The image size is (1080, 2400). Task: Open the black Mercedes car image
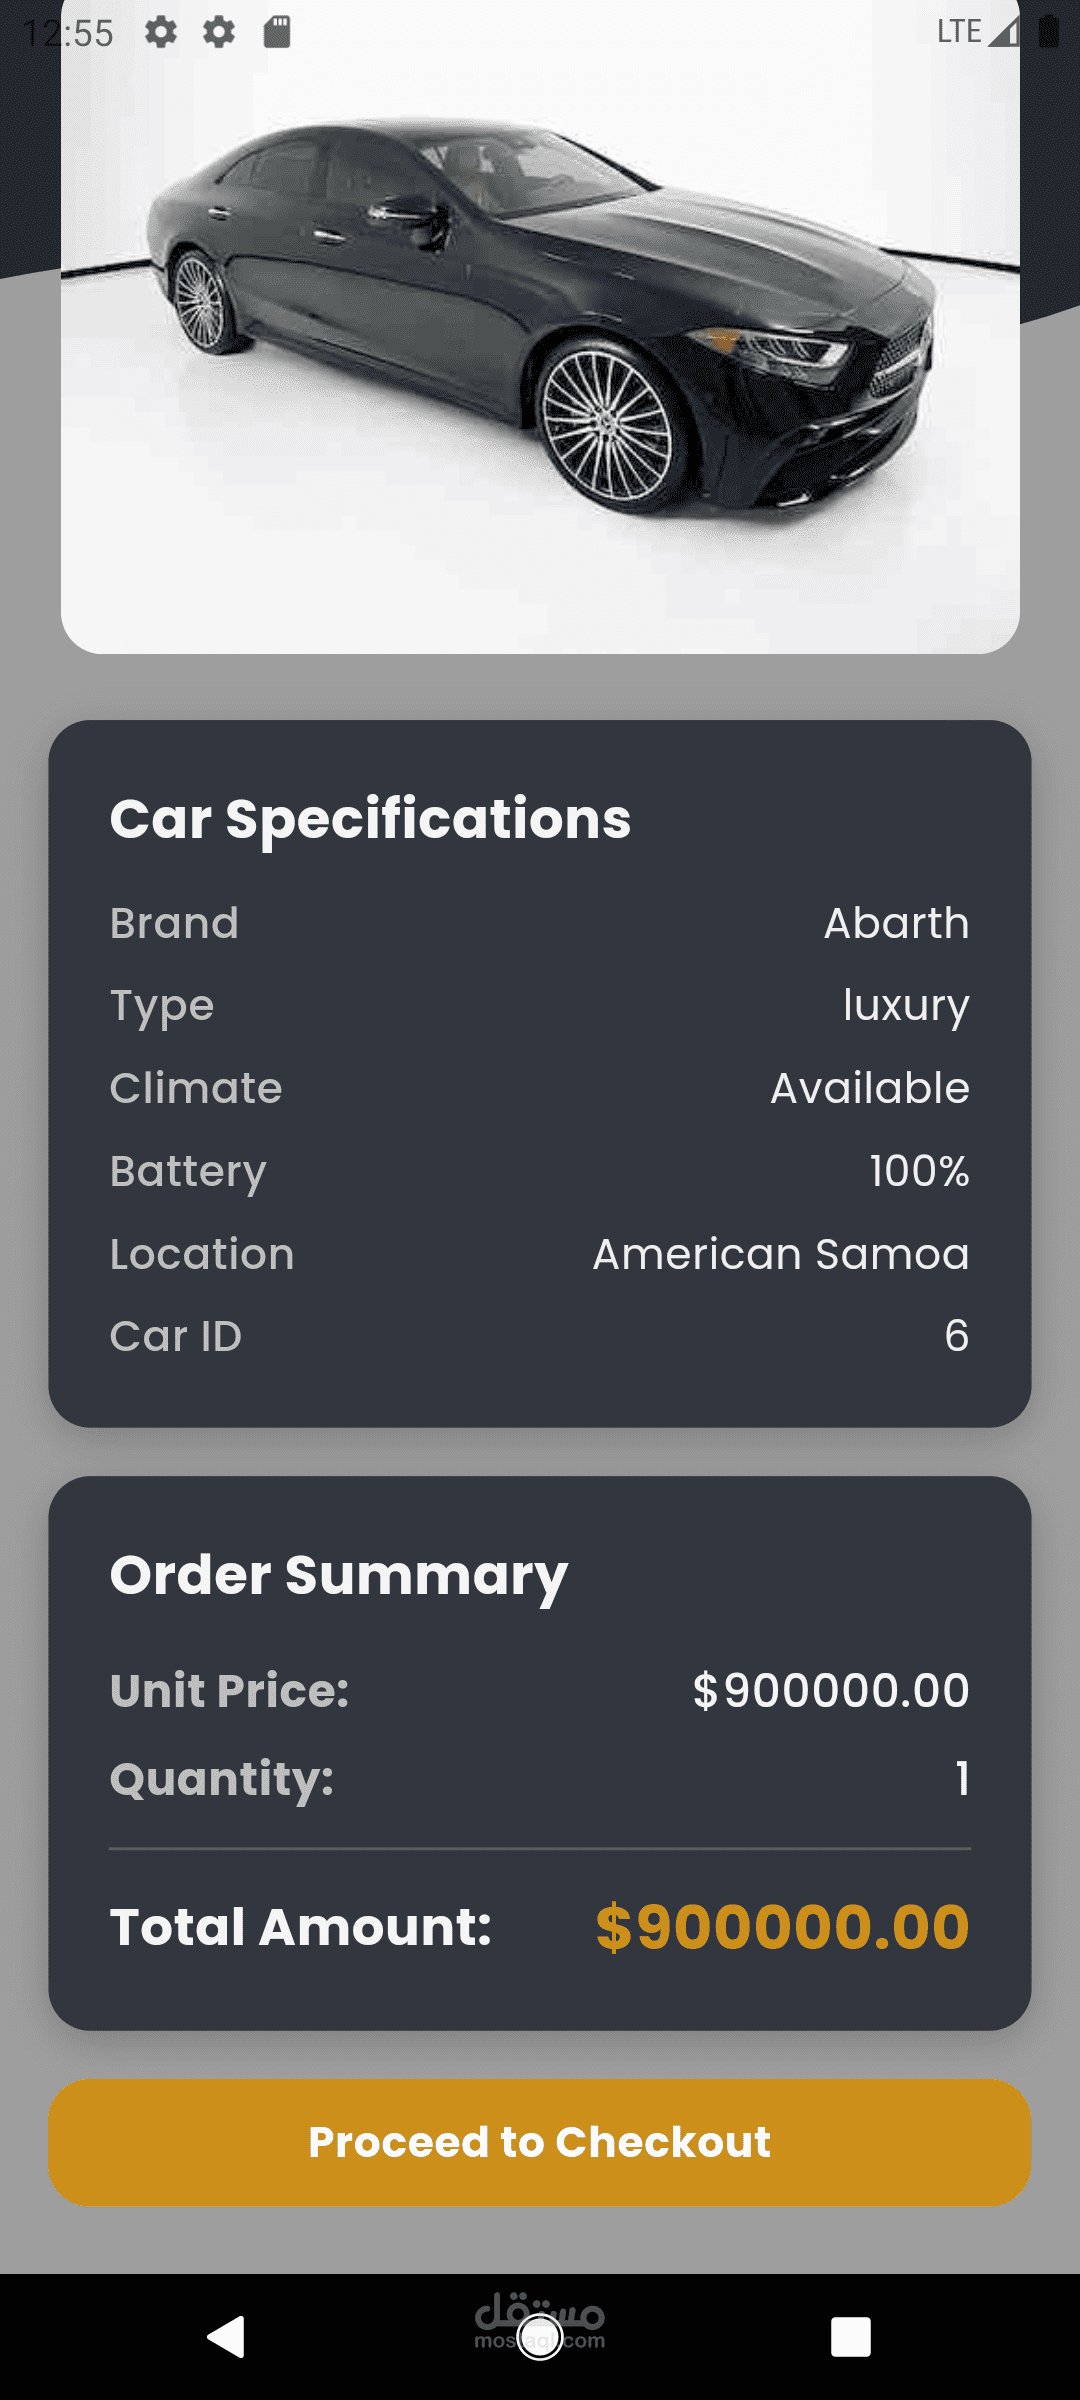tap(540, 327)
